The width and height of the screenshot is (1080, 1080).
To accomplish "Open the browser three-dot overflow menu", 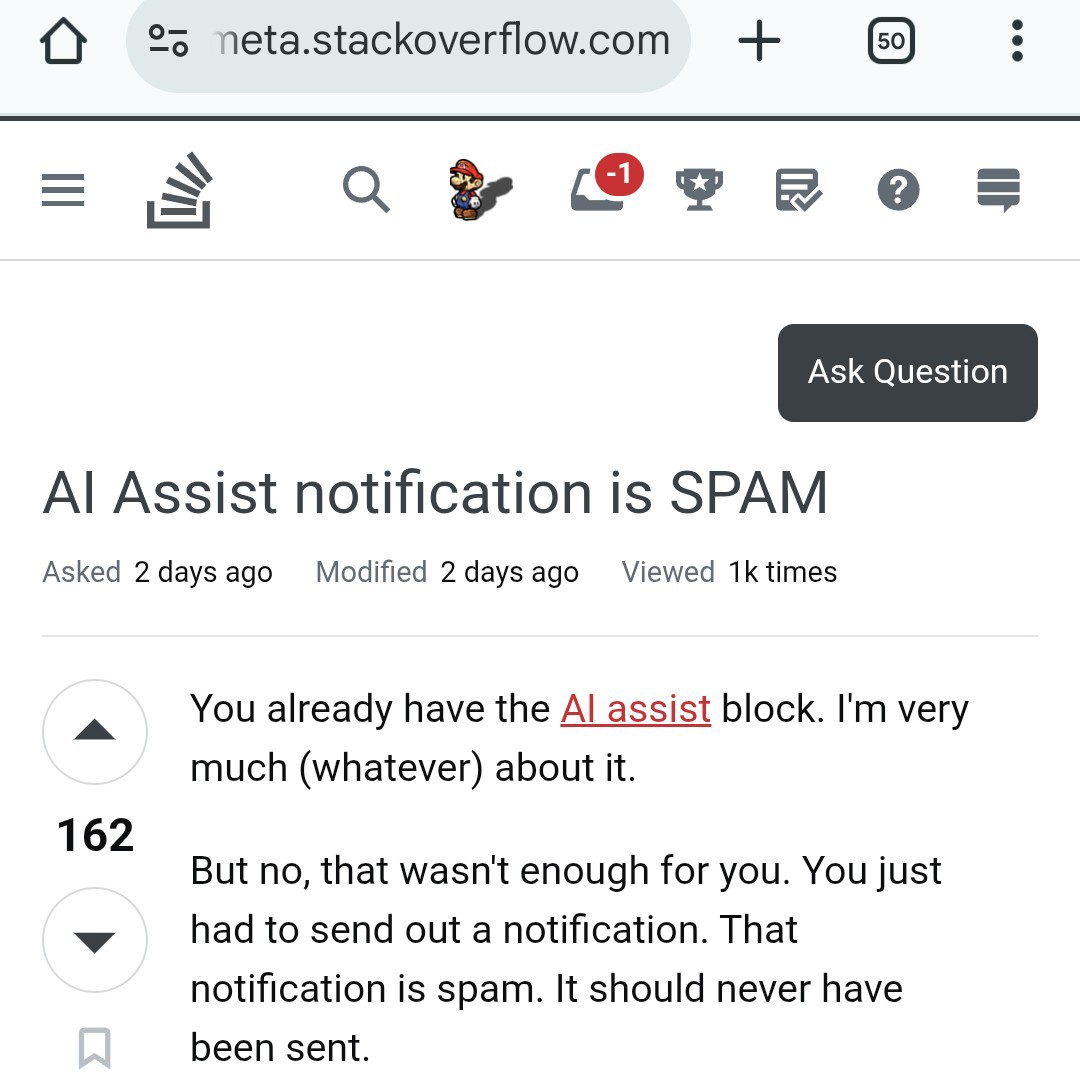I will point(1017,42).
